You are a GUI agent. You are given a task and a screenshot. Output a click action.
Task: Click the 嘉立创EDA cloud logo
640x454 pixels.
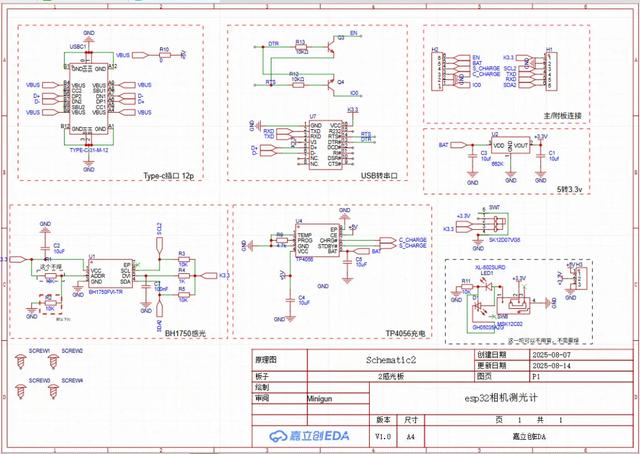[309, 436]
